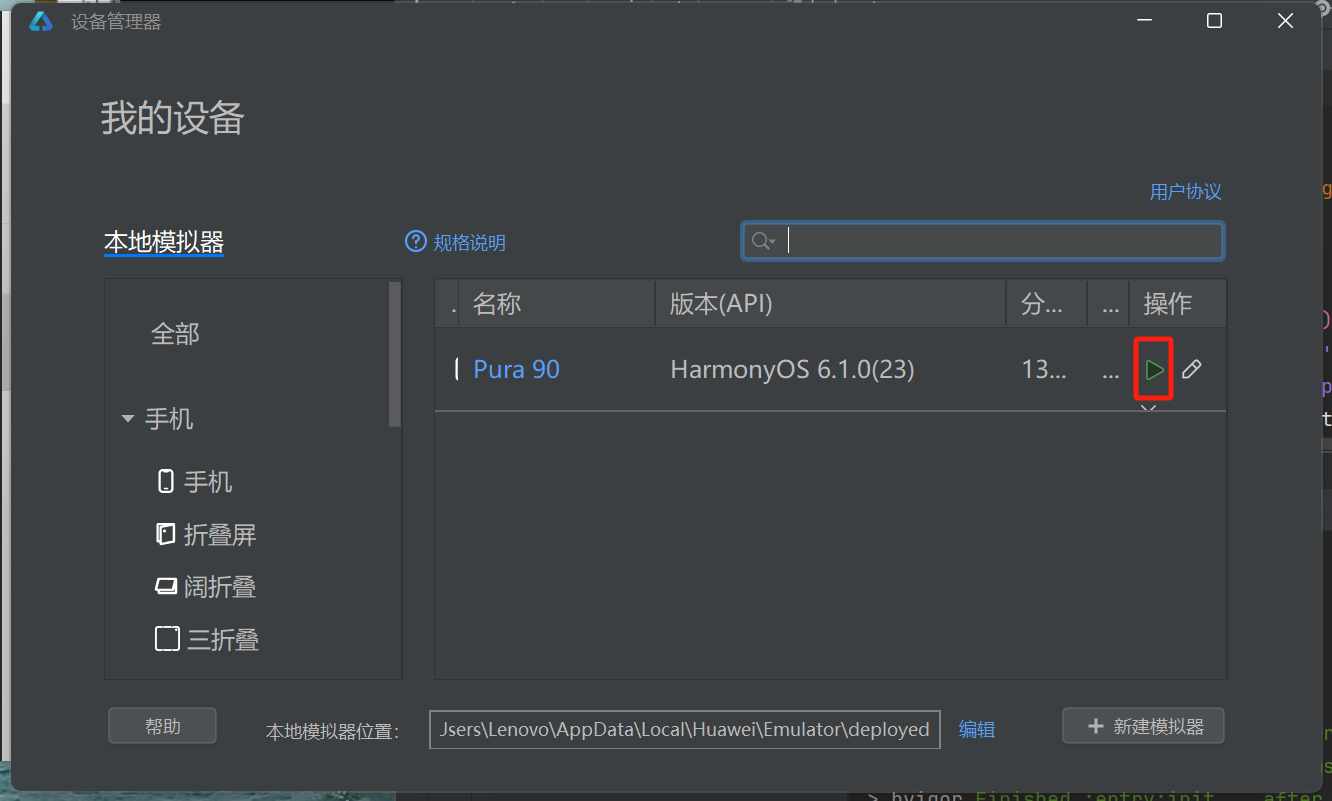
Task: Click the wide-fold icon next to 阔折叠
Action: click(166, 586)
